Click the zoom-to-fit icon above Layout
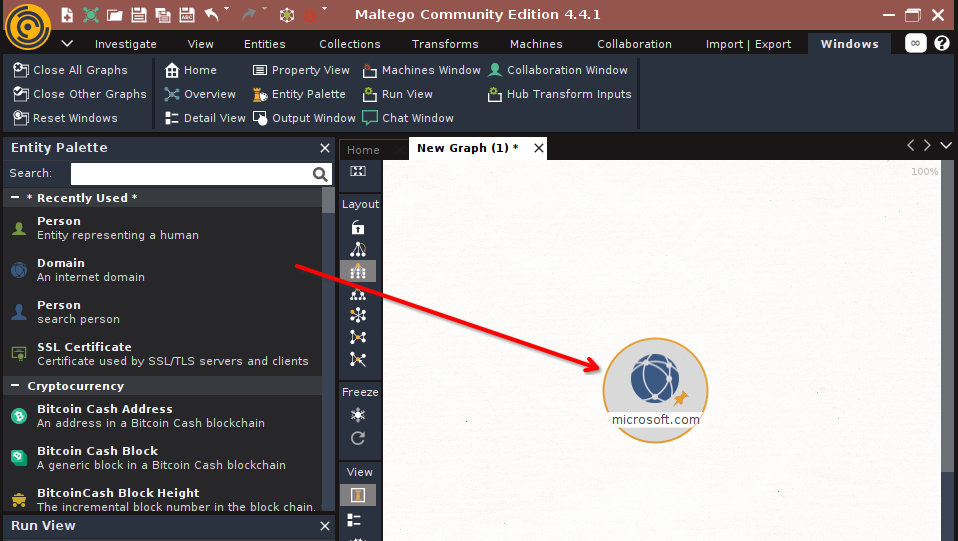Viewport: 958px width, 541px height. pyautogui.click(x=358, y=171)
